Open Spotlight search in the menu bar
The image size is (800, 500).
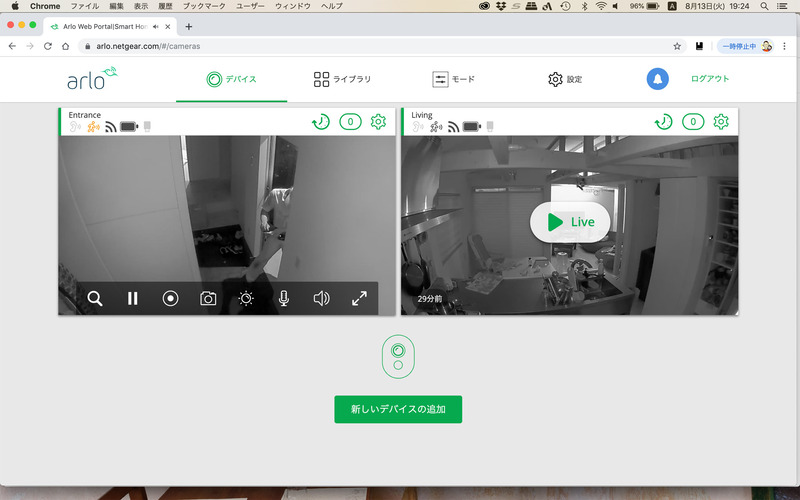[x=764, y=6]
